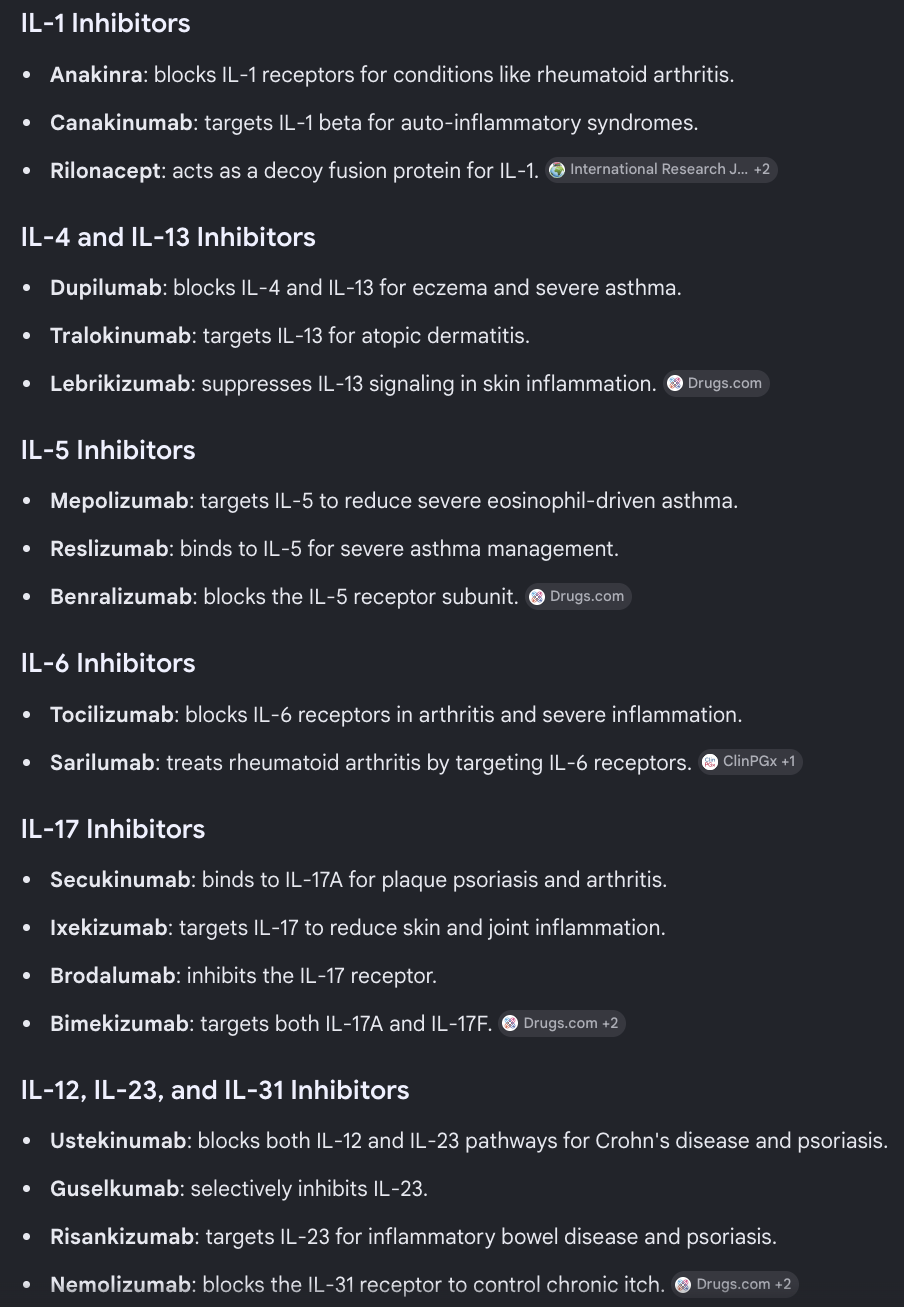The image size is (904, 1307).
Task: Open the Drugs.com +2 chip in IL-17 Inhibitors
Action: click(x=562, y=1023)
